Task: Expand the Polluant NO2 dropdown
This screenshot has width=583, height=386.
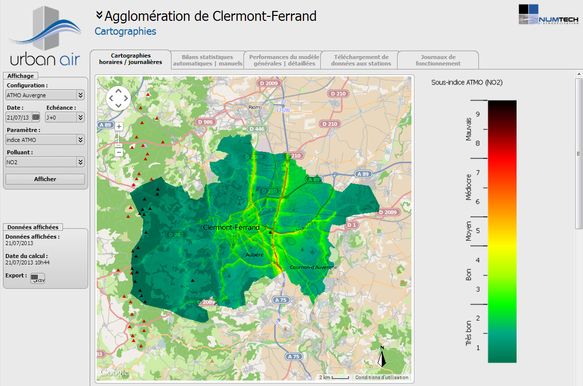Action: pos(45,162)
